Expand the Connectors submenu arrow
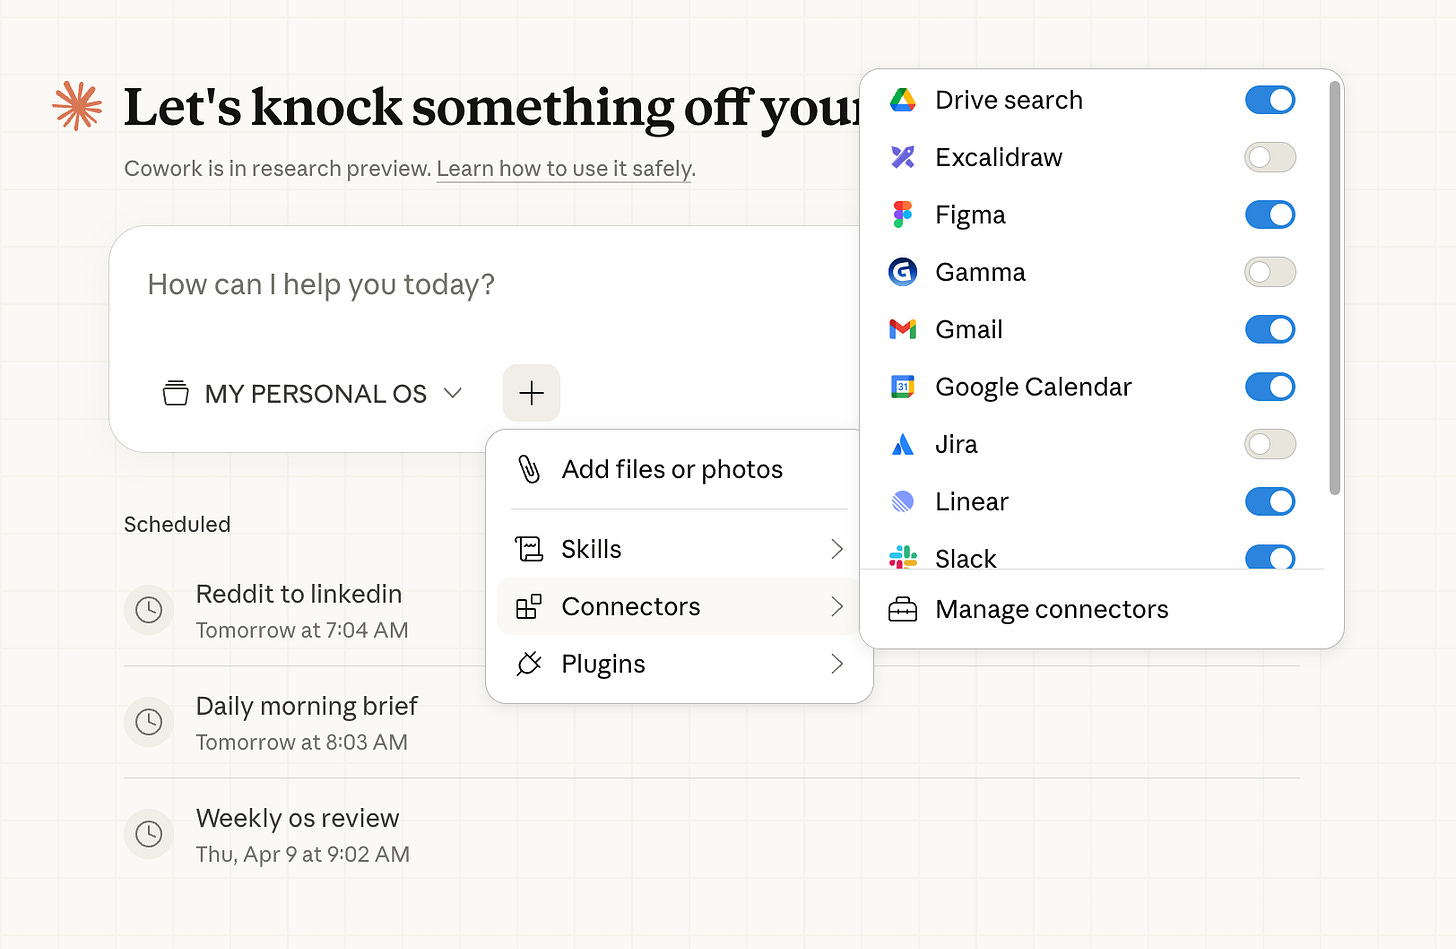1456x949 pixels. pos(837,606)
